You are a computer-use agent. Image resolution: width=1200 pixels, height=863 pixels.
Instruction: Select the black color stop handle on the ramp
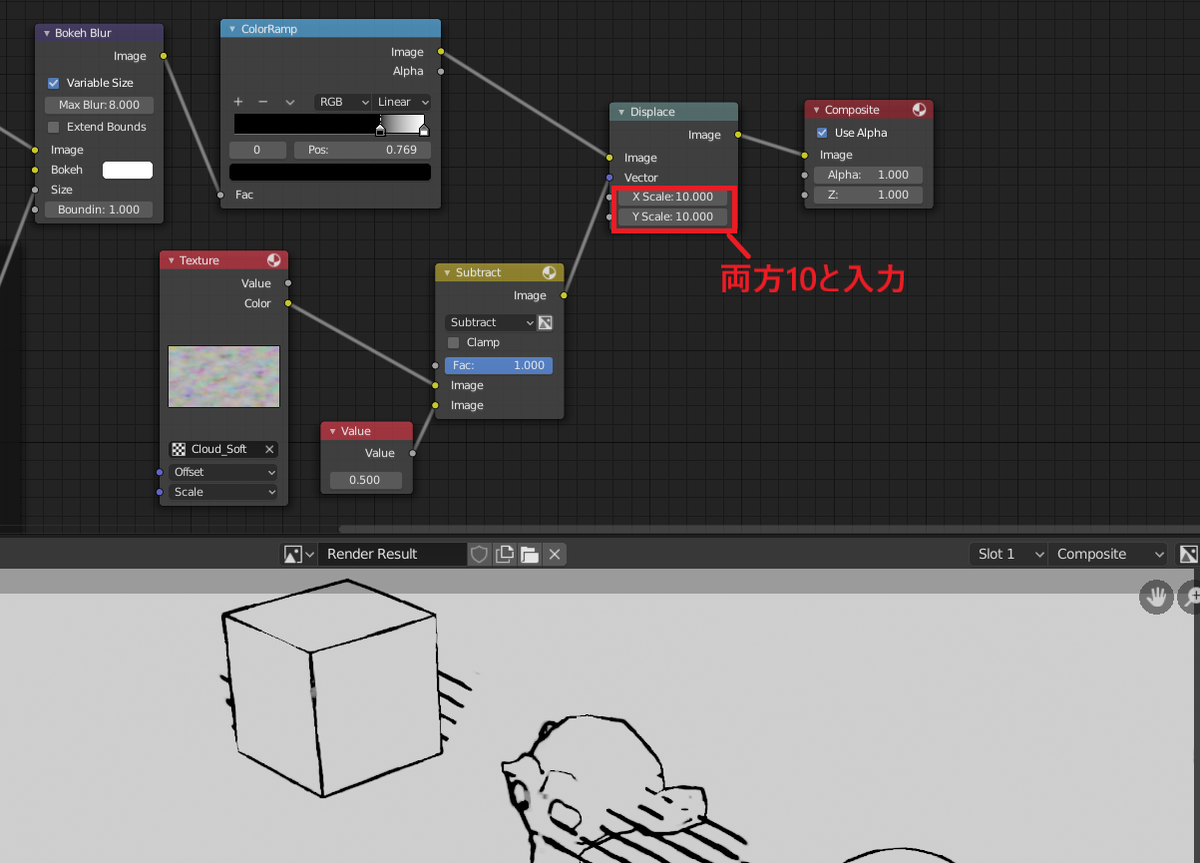pos(380,130)
